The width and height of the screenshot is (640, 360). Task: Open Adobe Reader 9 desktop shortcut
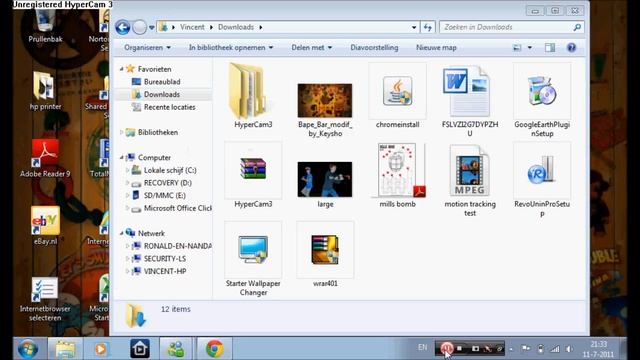tap(45, 159)
